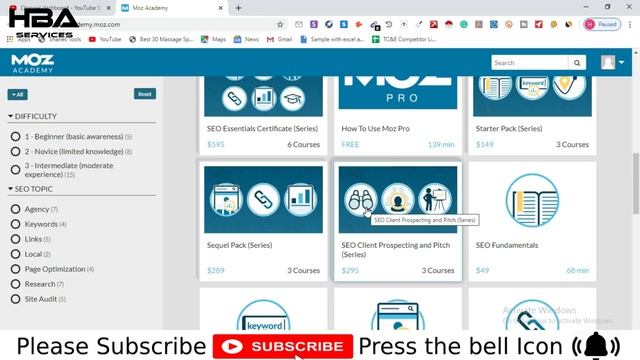Image resolution: width=640 pixels, height=360 pixels.
Task: Switch to the Moz Academy browser tab
Action: click(171, 8)
